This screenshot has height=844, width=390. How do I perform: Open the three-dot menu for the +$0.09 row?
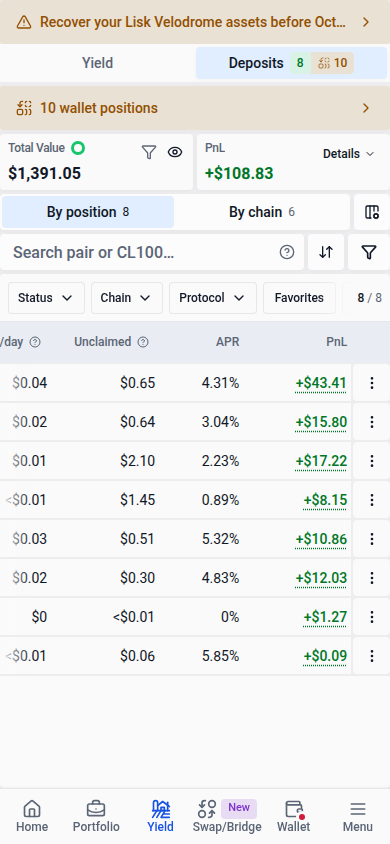[x=371, y=656]
